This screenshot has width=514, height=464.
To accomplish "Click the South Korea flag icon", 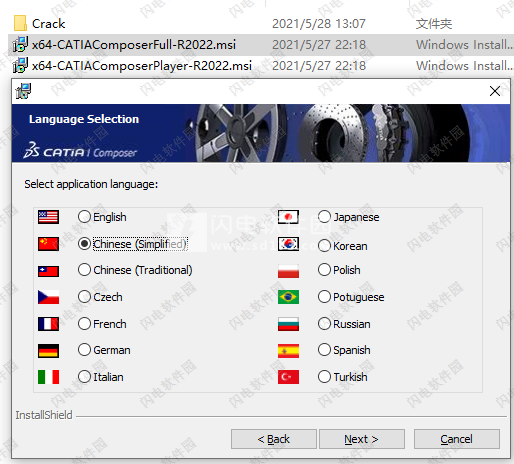I will (x=288, y=244).
